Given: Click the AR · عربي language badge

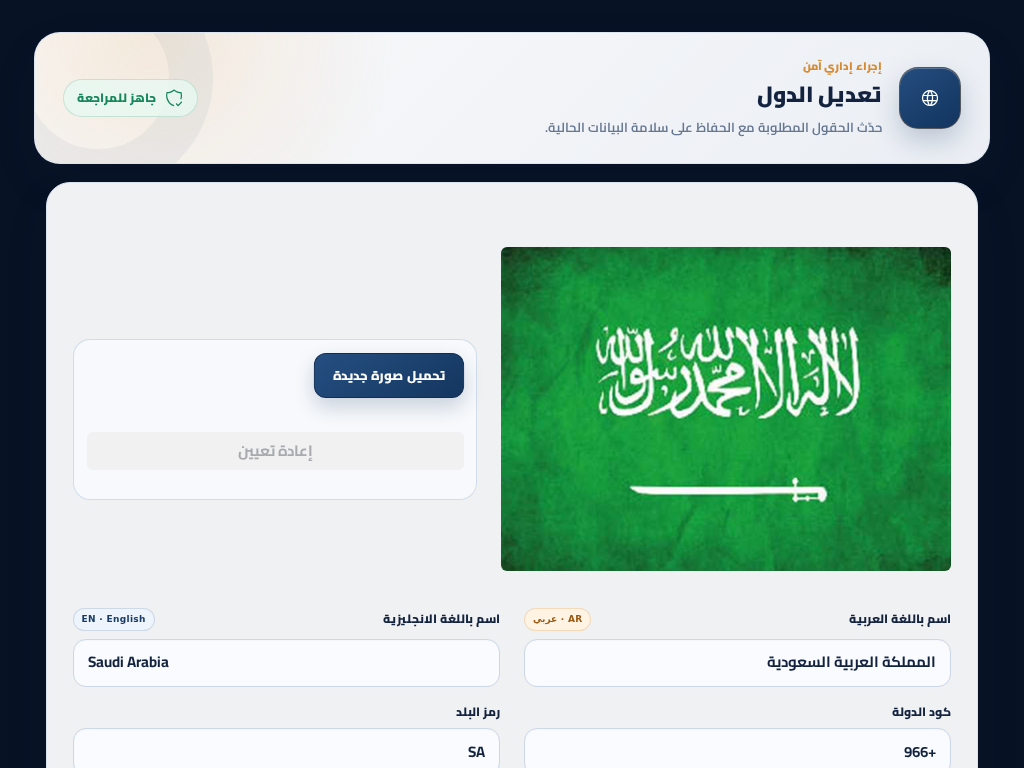Looking at the screenshot, I should point(557,619).
